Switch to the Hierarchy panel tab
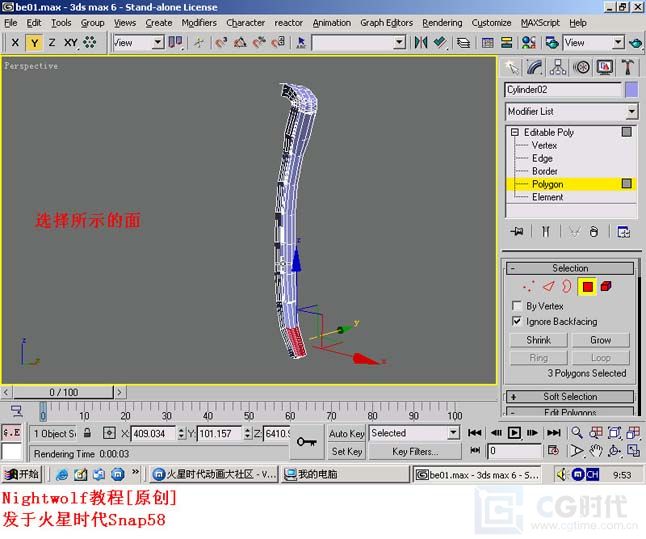Screen dimensions: 646x539 click(x=558, y=67)
